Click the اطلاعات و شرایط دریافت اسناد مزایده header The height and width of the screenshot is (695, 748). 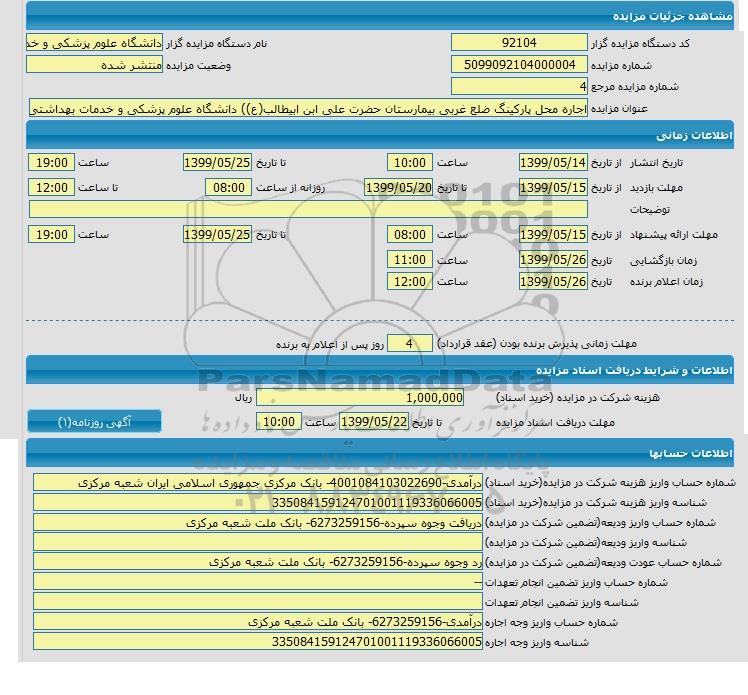(380, 370)
